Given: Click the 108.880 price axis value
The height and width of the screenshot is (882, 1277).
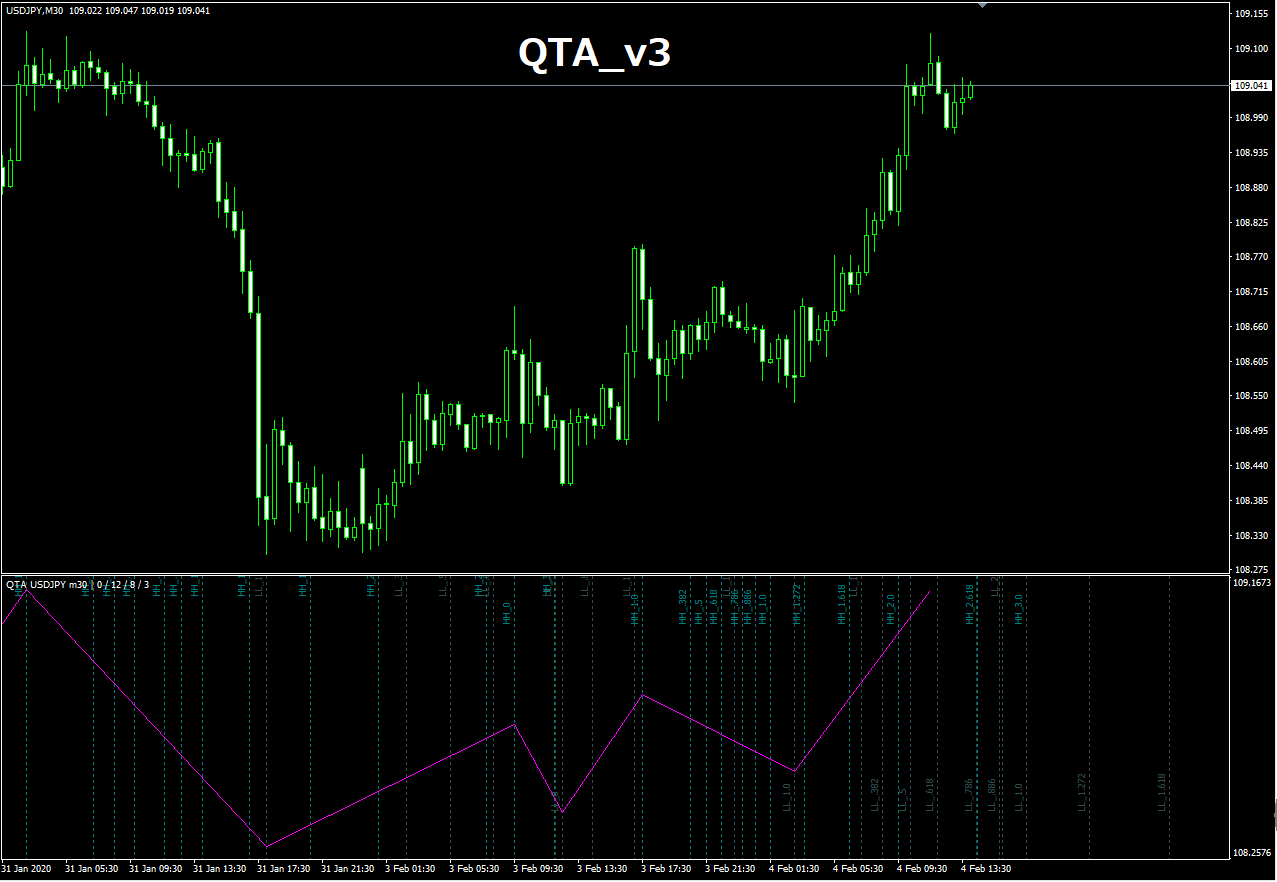Looking at the screenshot, I should click(1251, 188).
